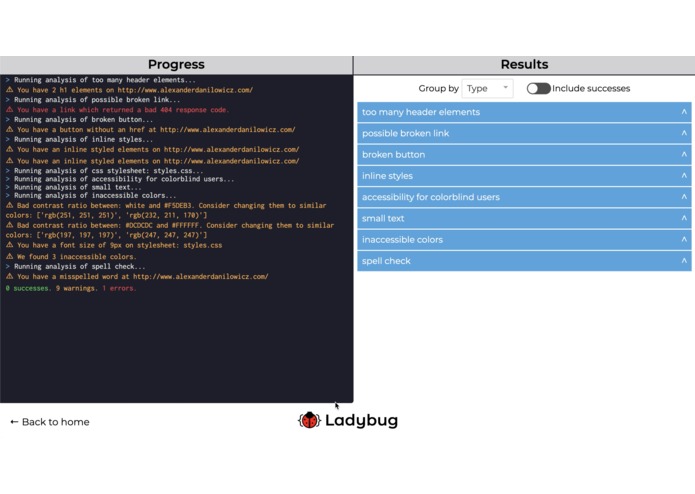Click the Ladybug logo icon
This screenshot has width=695, height=494.
pos(309,420)
